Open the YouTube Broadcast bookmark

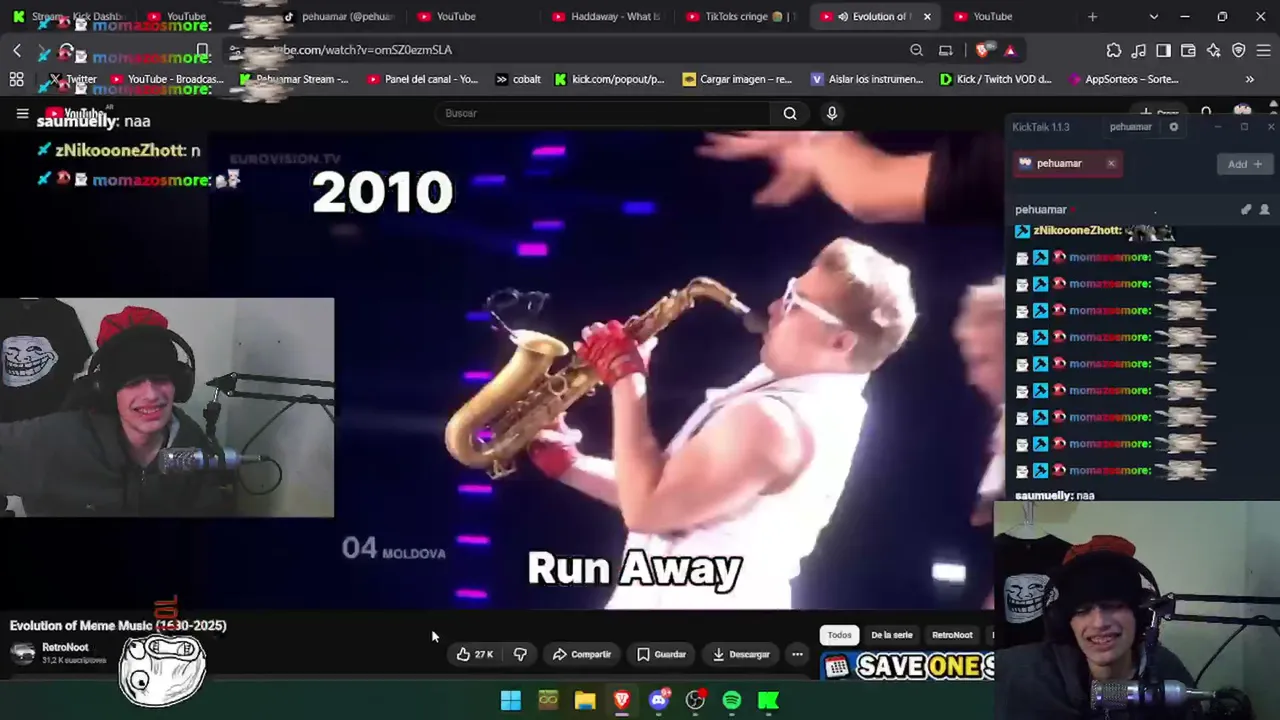point(166,79)
